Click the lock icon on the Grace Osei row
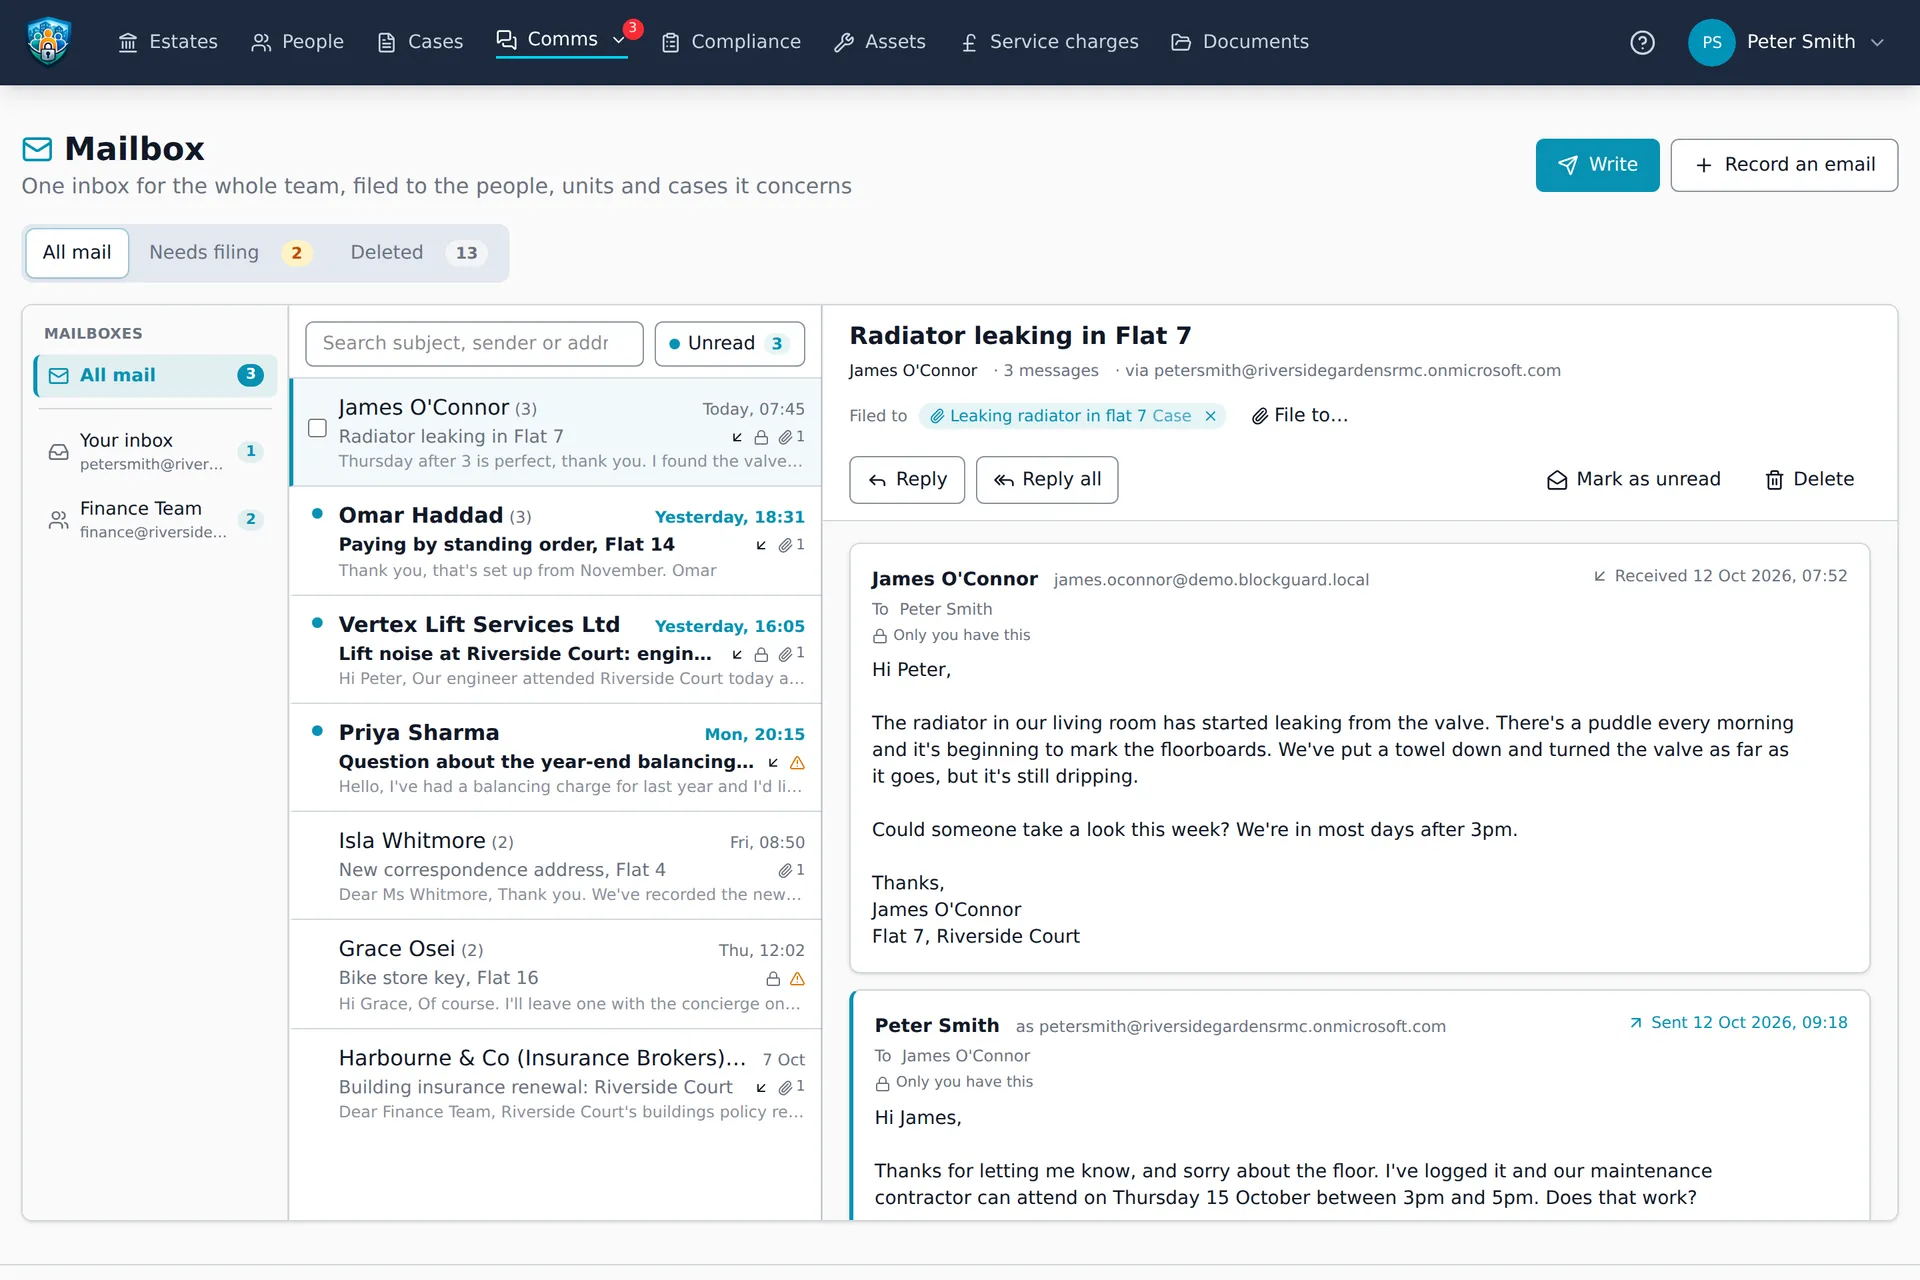Viewport: 1920px width, 1280px height. coord(773,978)
